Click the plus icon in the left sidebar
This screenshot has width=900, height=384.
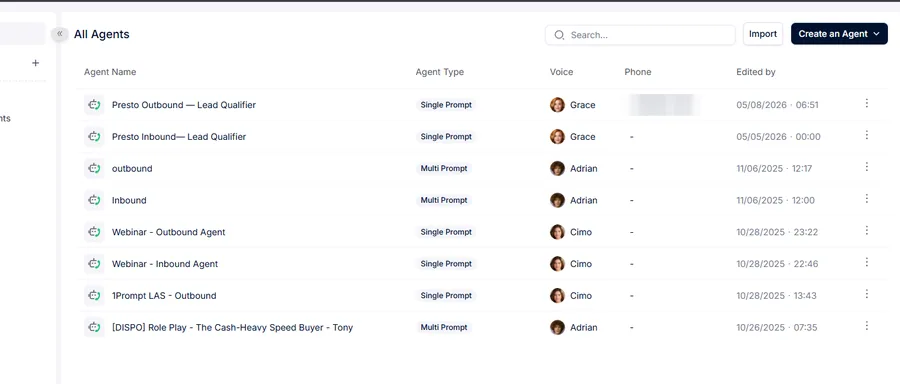tap(36, 63)
